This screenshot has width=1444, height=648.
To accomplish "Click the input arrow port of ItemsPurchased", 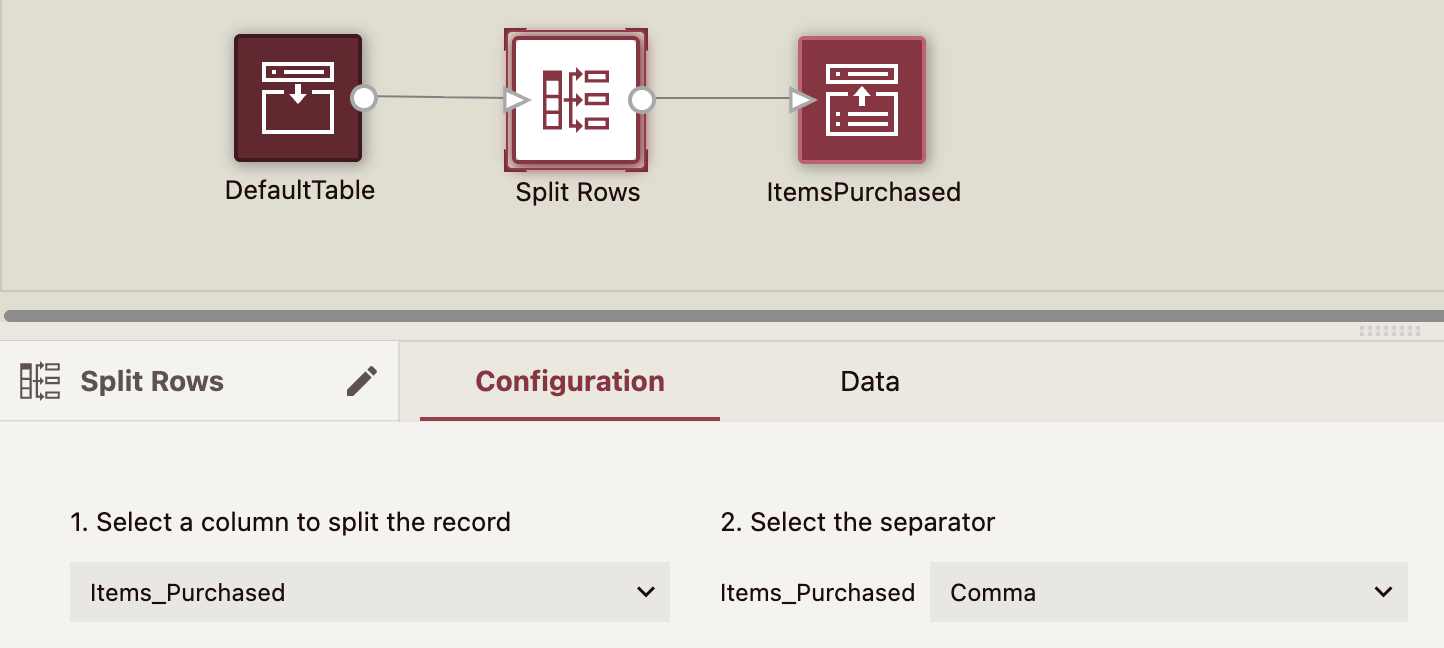I will [x=801, y=99].
